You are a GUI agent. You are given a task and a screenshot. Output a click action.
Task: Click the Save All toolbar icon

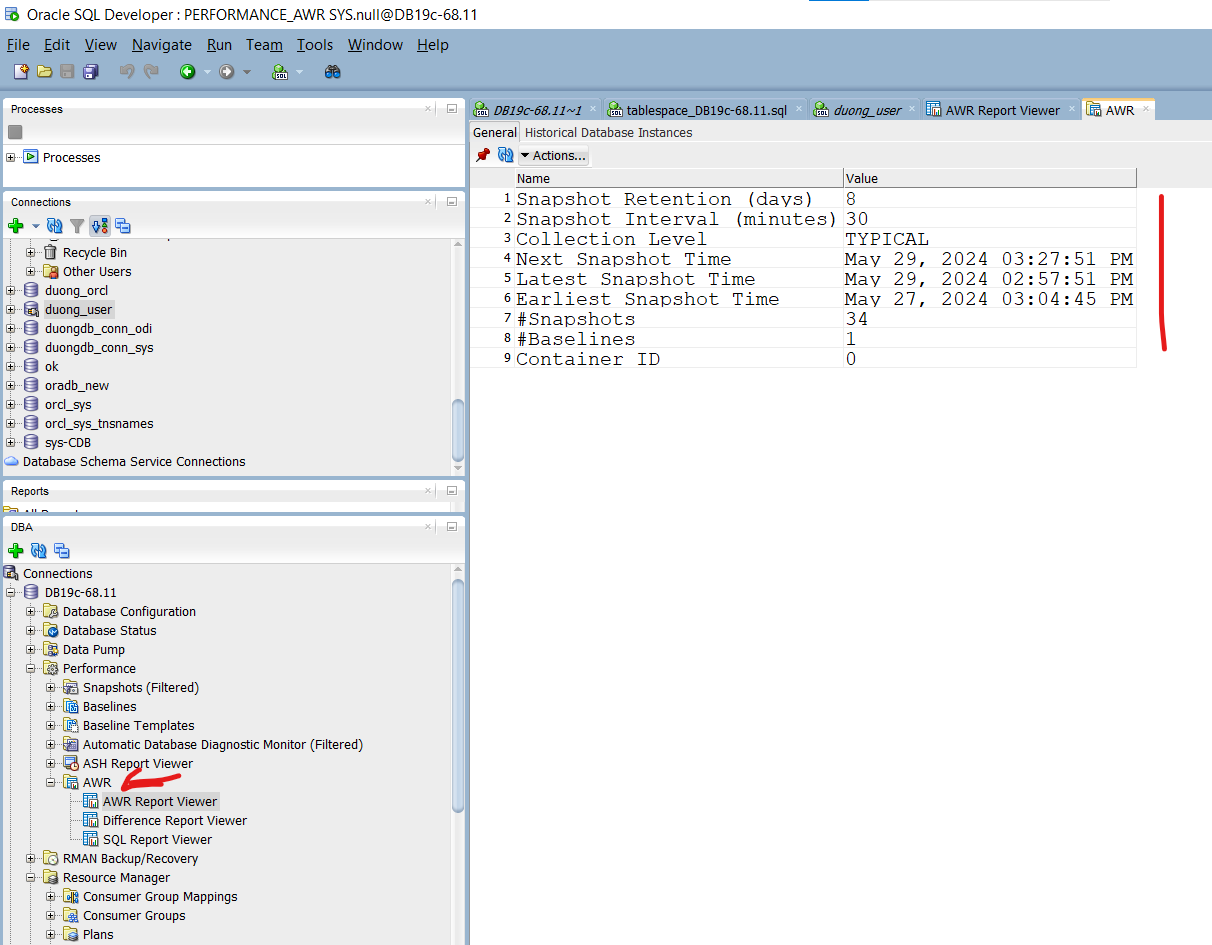[91, 72]
